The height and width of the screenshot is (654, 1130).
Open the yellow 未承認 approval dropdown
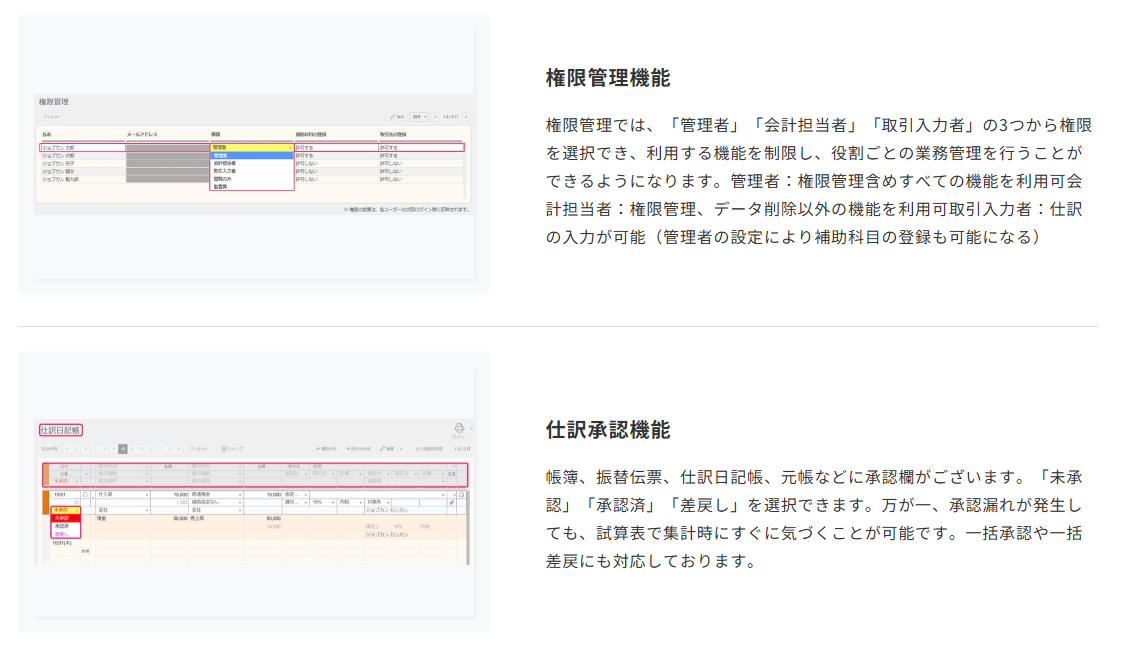coord(65,510)
